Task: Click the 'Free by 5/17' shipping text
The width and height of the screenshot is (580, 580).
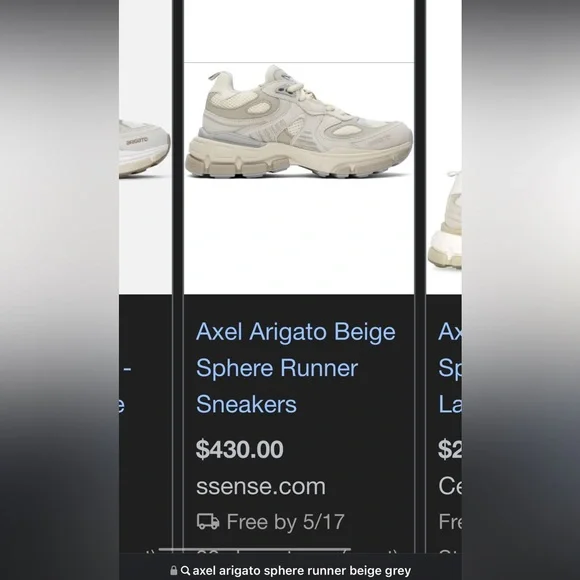Action: (x=286, y=522)
